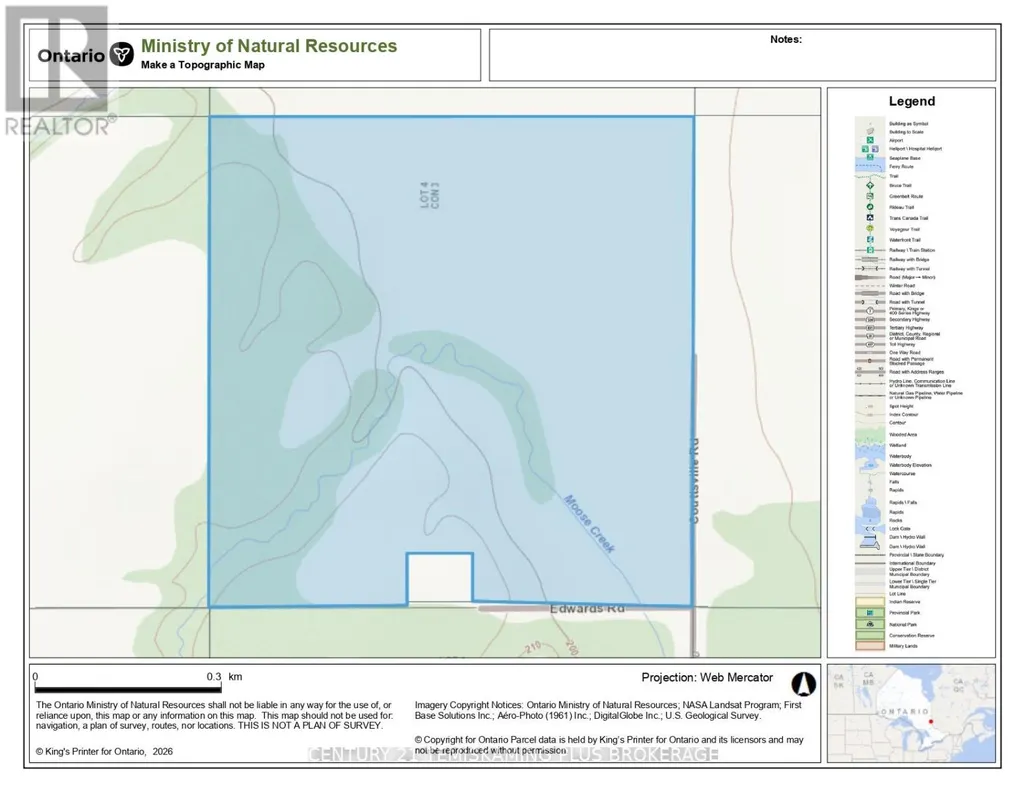This screenshot has height=792, width=1025.
Task: Click the Voyageur Trail legend icon
Action: coord(870,229)
